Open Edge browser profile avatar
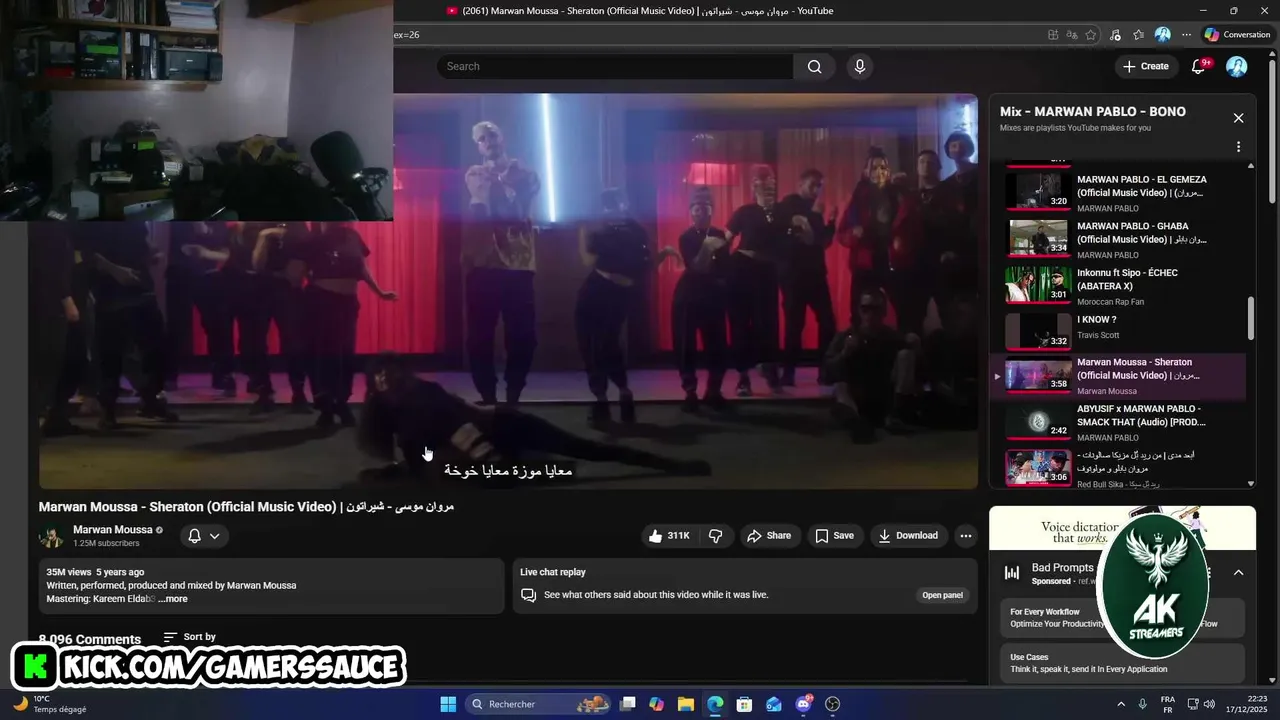The width and height of the screenshot is (1280, 720). click(1162, 34)
